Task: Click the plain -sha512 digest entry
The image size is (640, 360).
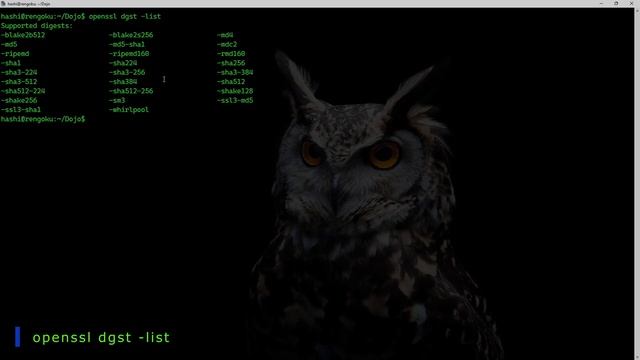Action: pos(231,82)
